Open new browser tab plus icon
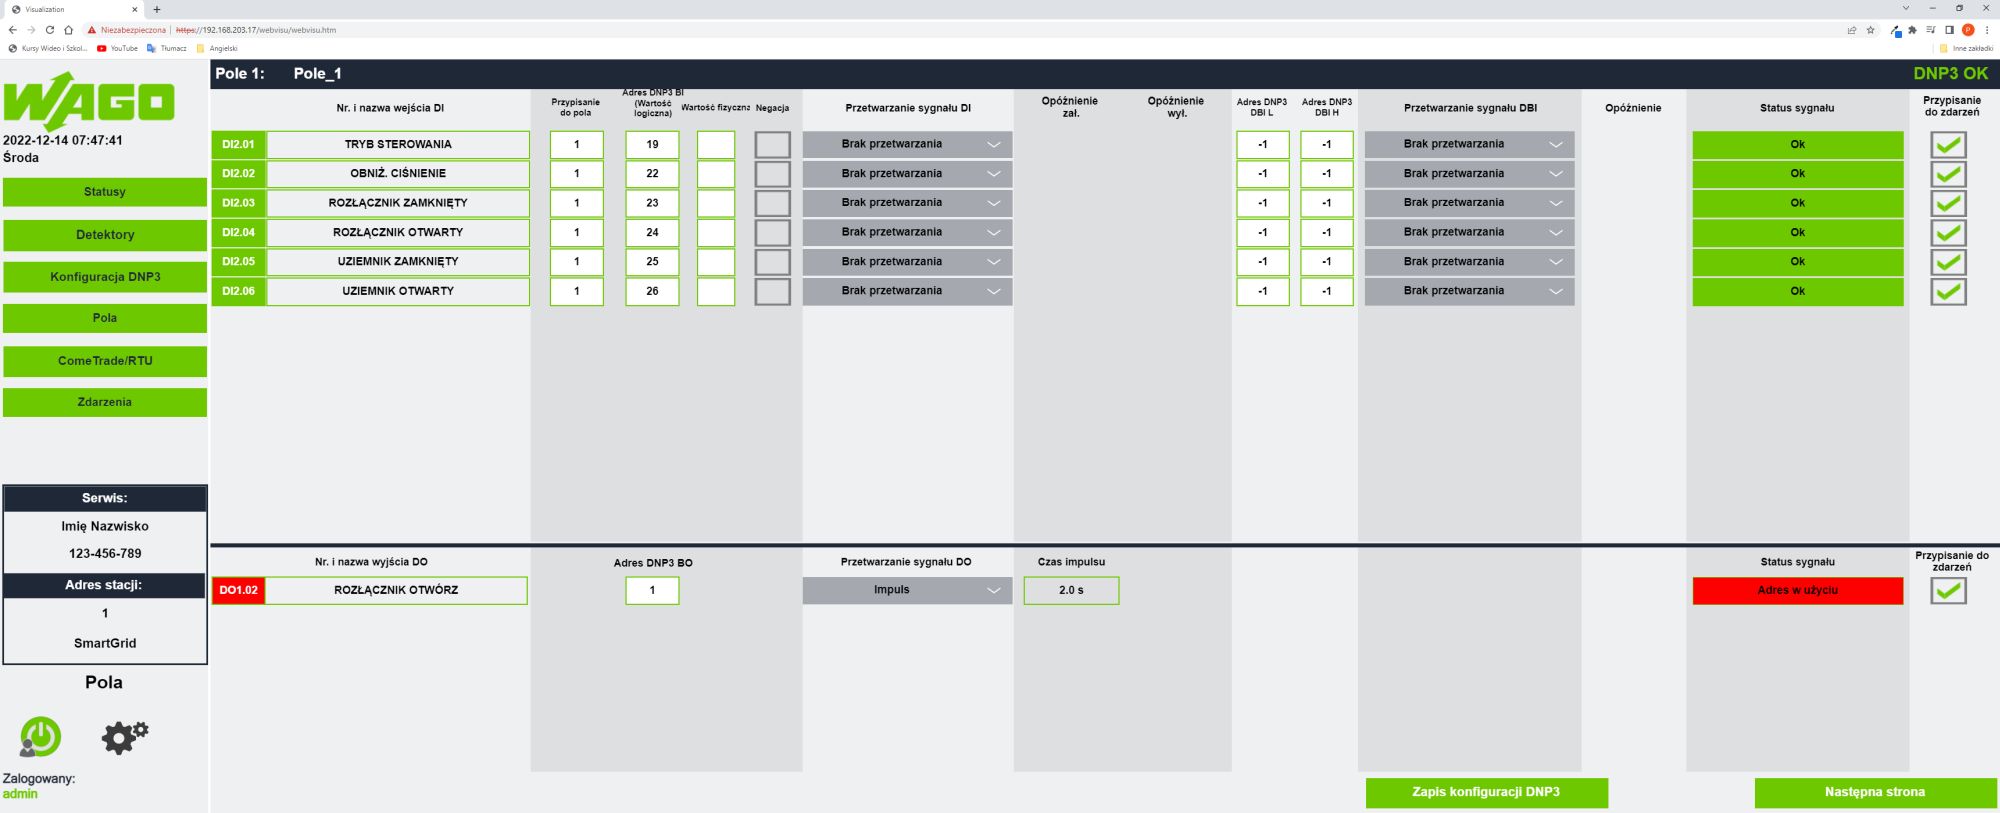The image size is (2000, 813). (x=157, y=9)
